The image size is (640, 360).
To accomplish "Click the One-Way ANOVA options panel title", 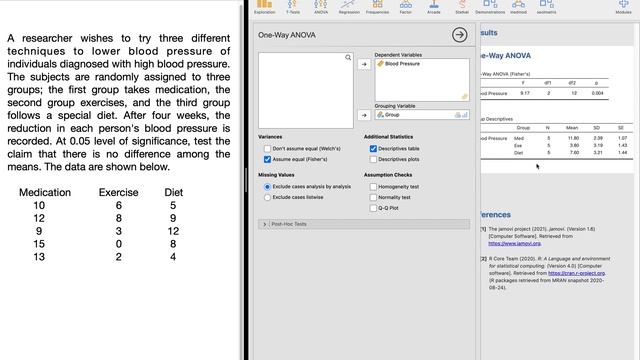I will point(287,35).
